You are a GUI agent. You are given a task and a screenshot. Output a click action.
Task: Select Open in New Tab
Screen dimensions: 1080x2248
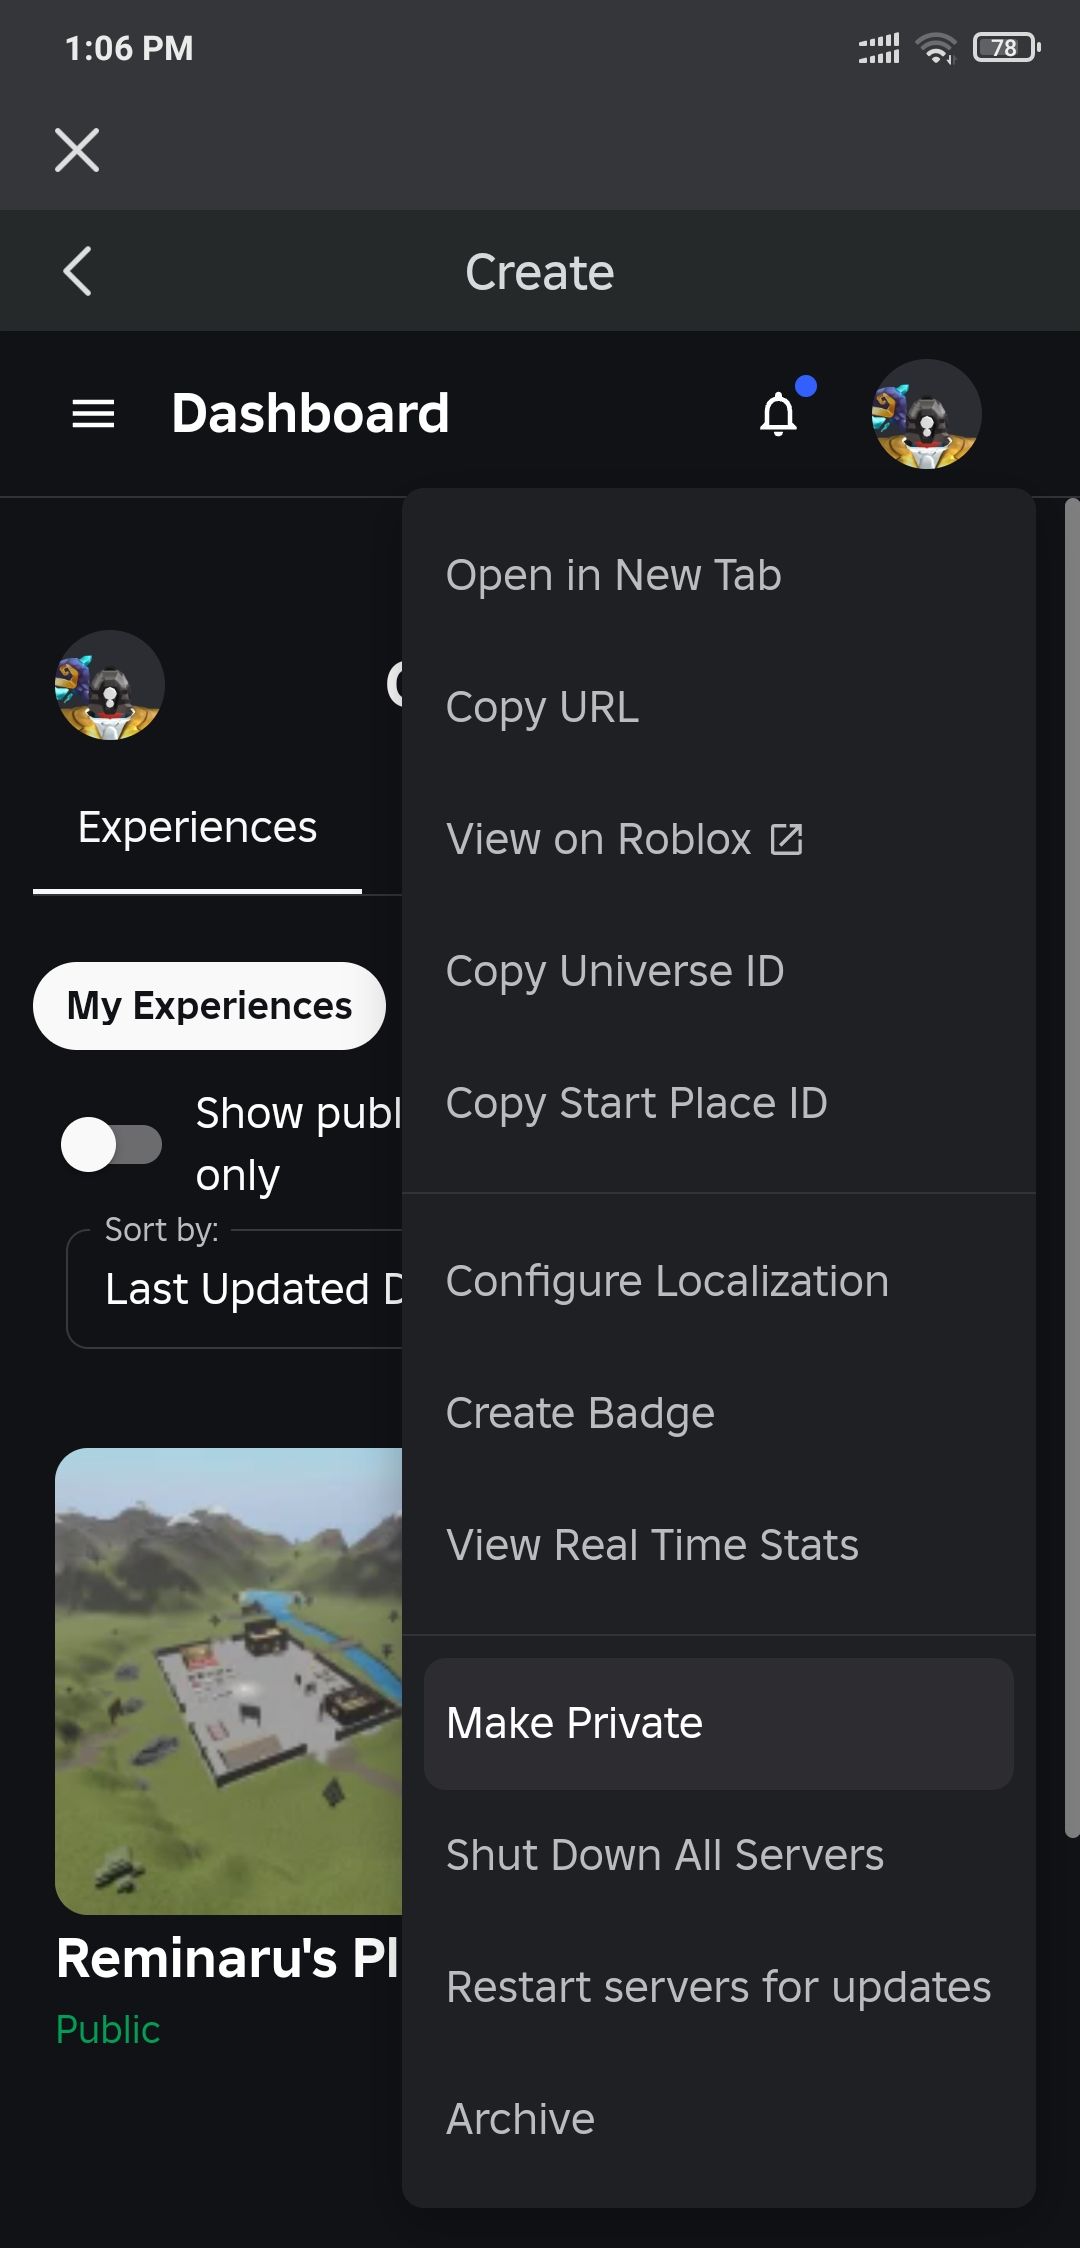(x=718, y=575)
